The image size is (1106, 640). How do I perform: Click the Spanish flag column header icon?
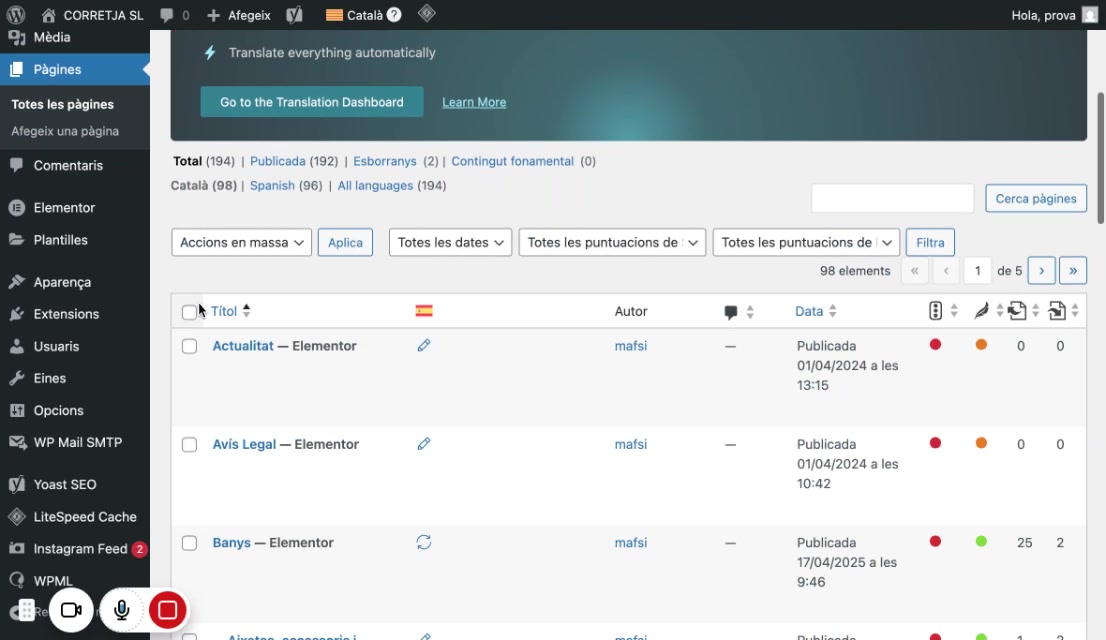424,310
